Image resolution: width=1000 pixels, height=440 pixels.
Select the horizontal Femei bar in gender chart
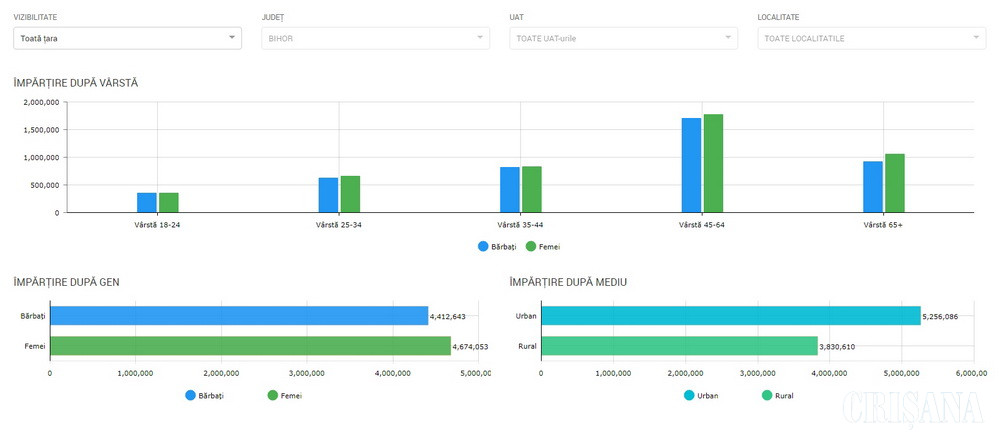(x=250, y=346)
